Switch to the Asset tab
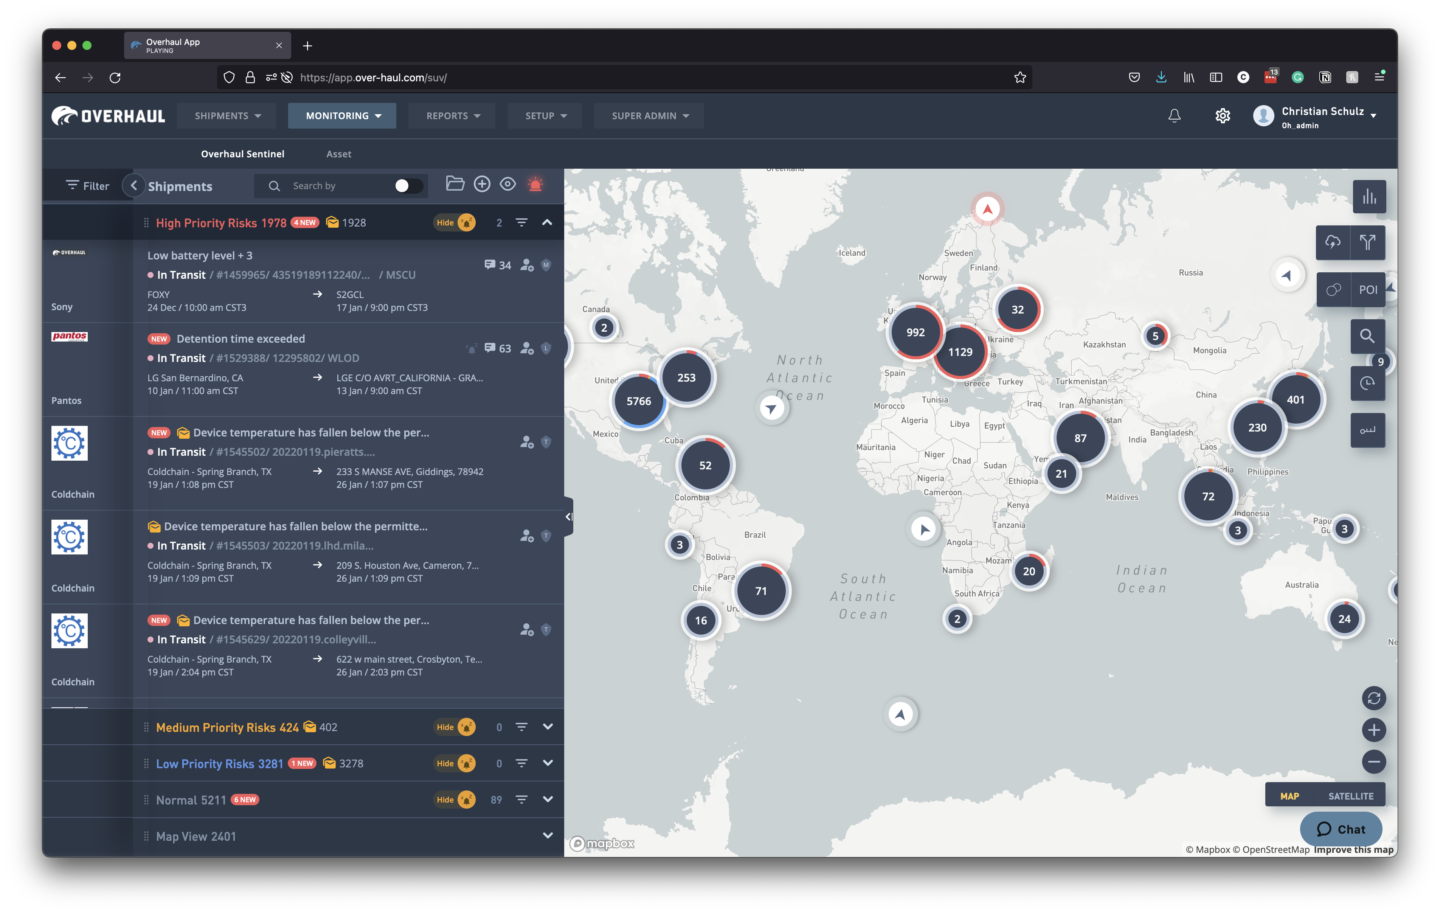The height and width of the screenshot is (913, 1440). (339, 154)
